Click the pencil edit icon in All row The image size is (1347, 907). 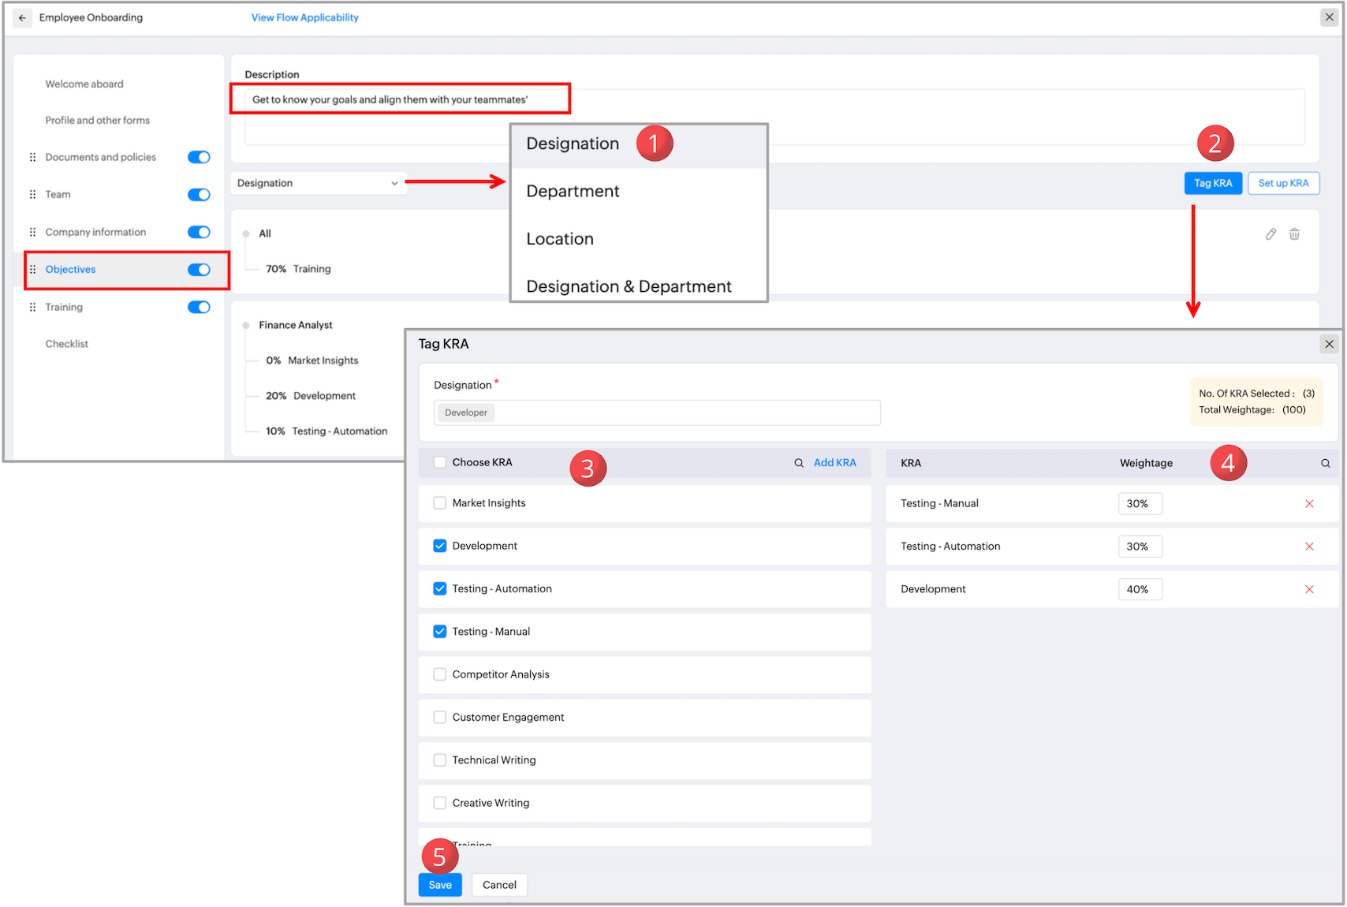1270,234
